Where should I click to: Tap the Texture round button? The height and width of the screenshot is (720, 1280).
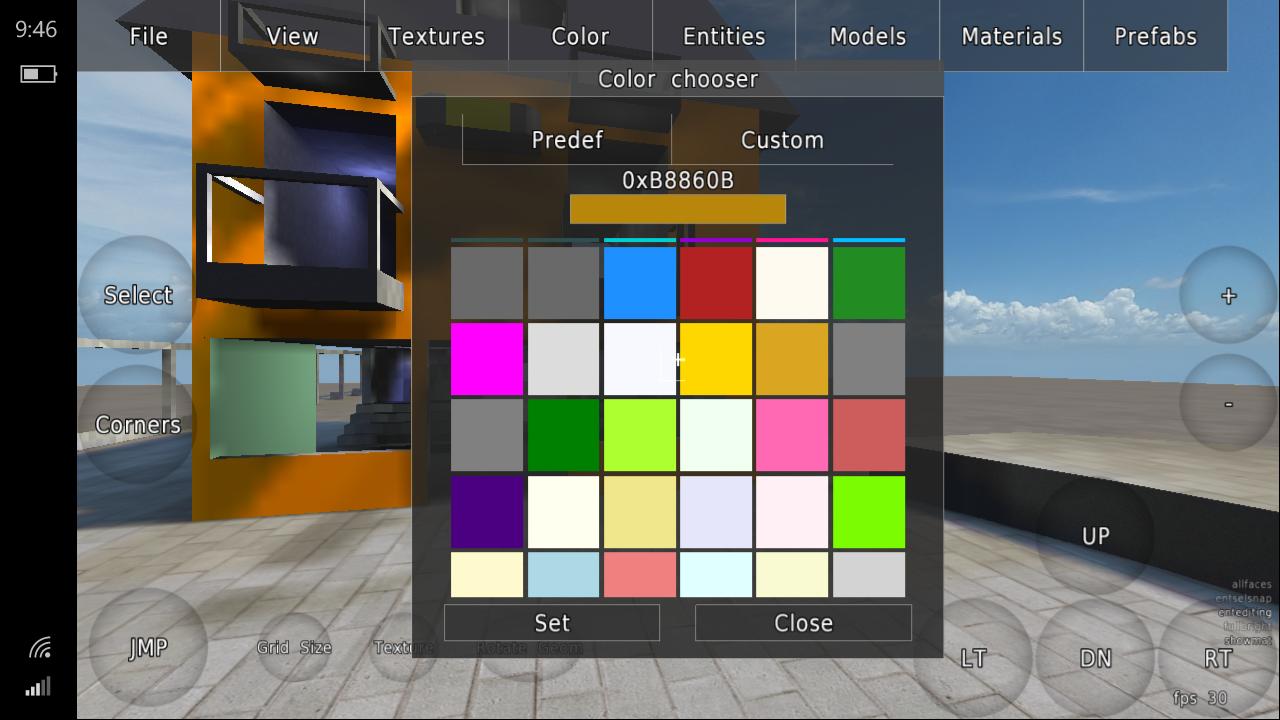point(404,647)
